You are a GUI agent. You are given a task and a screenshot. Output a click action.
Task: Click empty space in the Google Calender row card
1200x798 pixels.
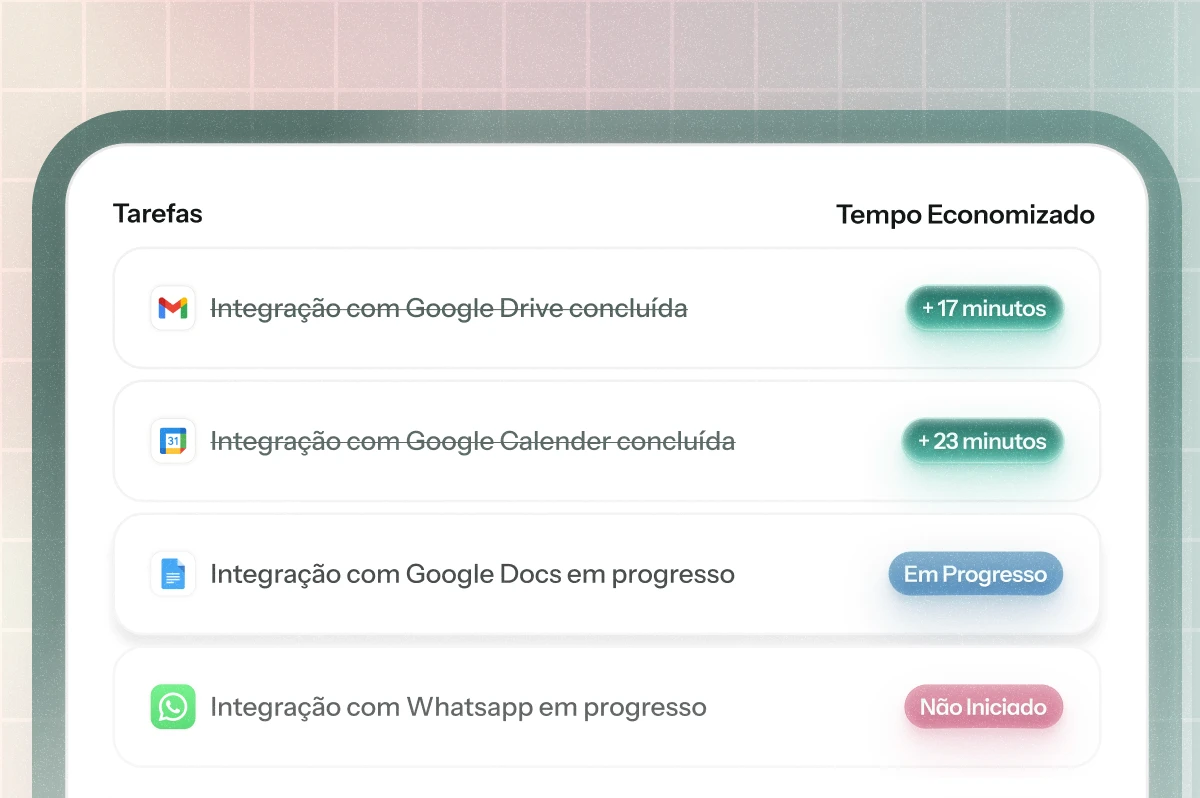[x=818, y=441]
